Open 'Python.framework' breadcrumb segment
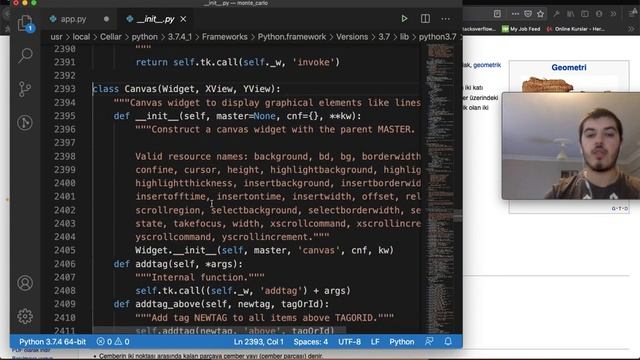The width and height of the screenshot is (640, 360). tap(292, 37)
